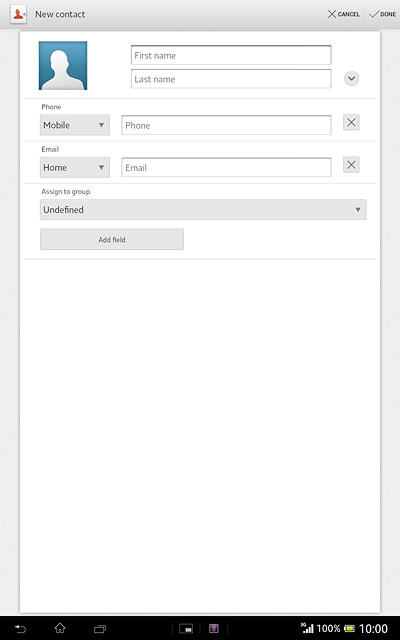
Task: Remove the Phone field with X
Action: click(x=351, y=122)
